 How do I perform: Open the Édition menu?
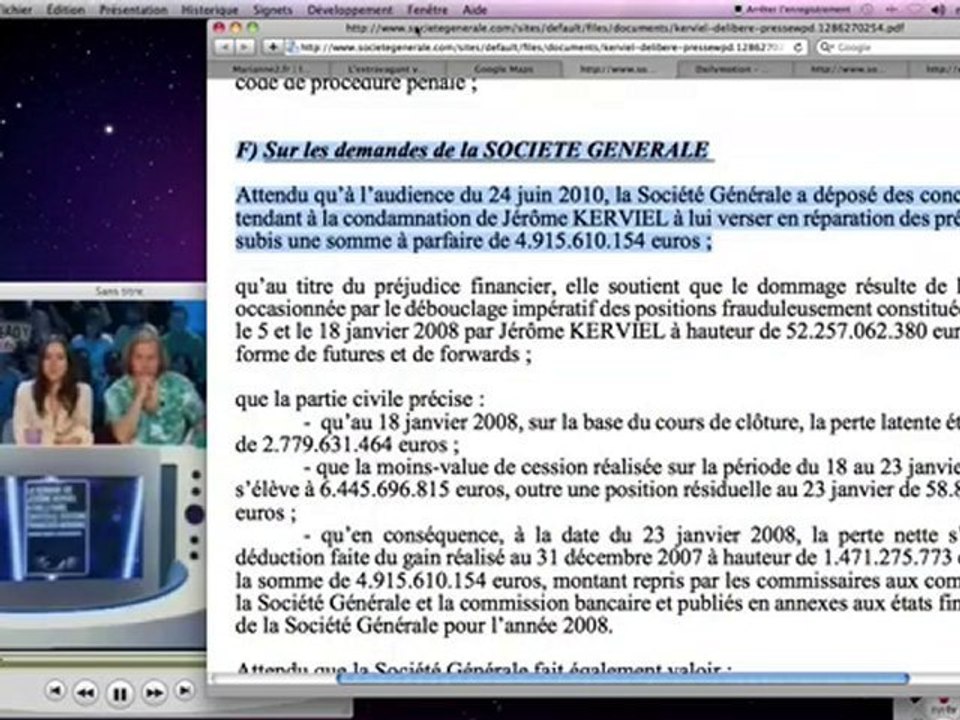[66, 10]
